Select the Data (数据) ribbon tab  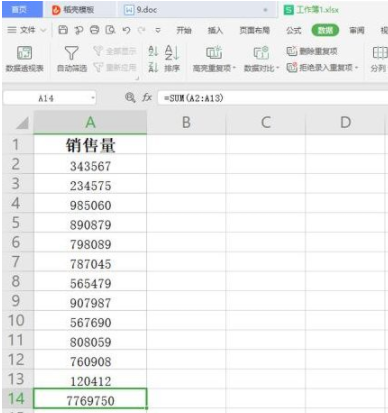coord(325,30)
